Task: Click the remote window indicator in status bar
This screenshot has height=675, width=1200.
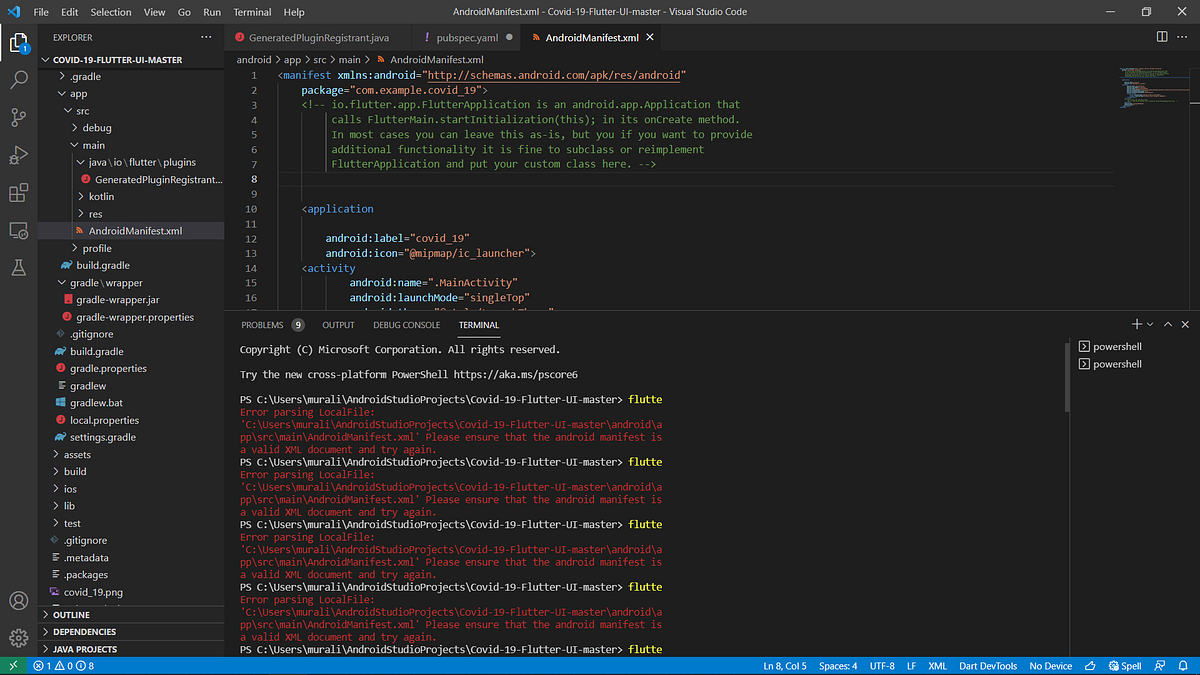Action: point(13,665)
